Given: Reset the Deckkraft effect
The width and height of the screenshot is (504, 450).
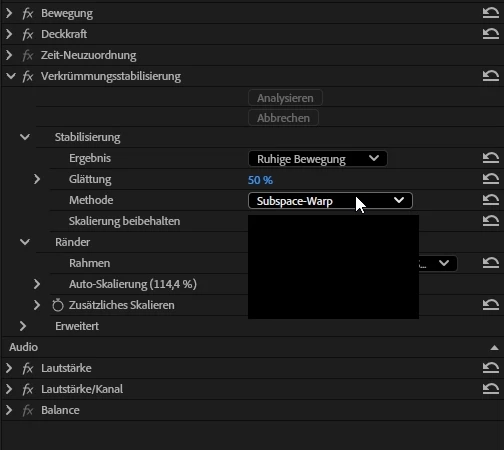Looking at the screenshot, I should tap(491, 34).
